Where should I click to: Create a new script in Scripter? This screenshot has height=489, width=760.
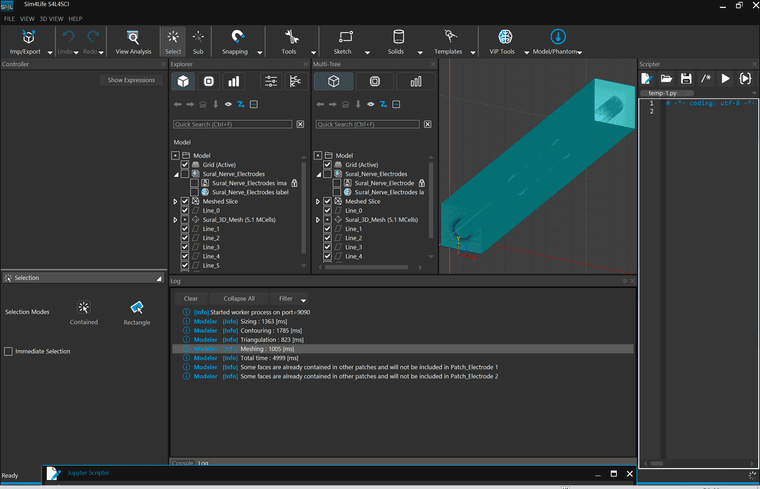click(x=647, y=79)
